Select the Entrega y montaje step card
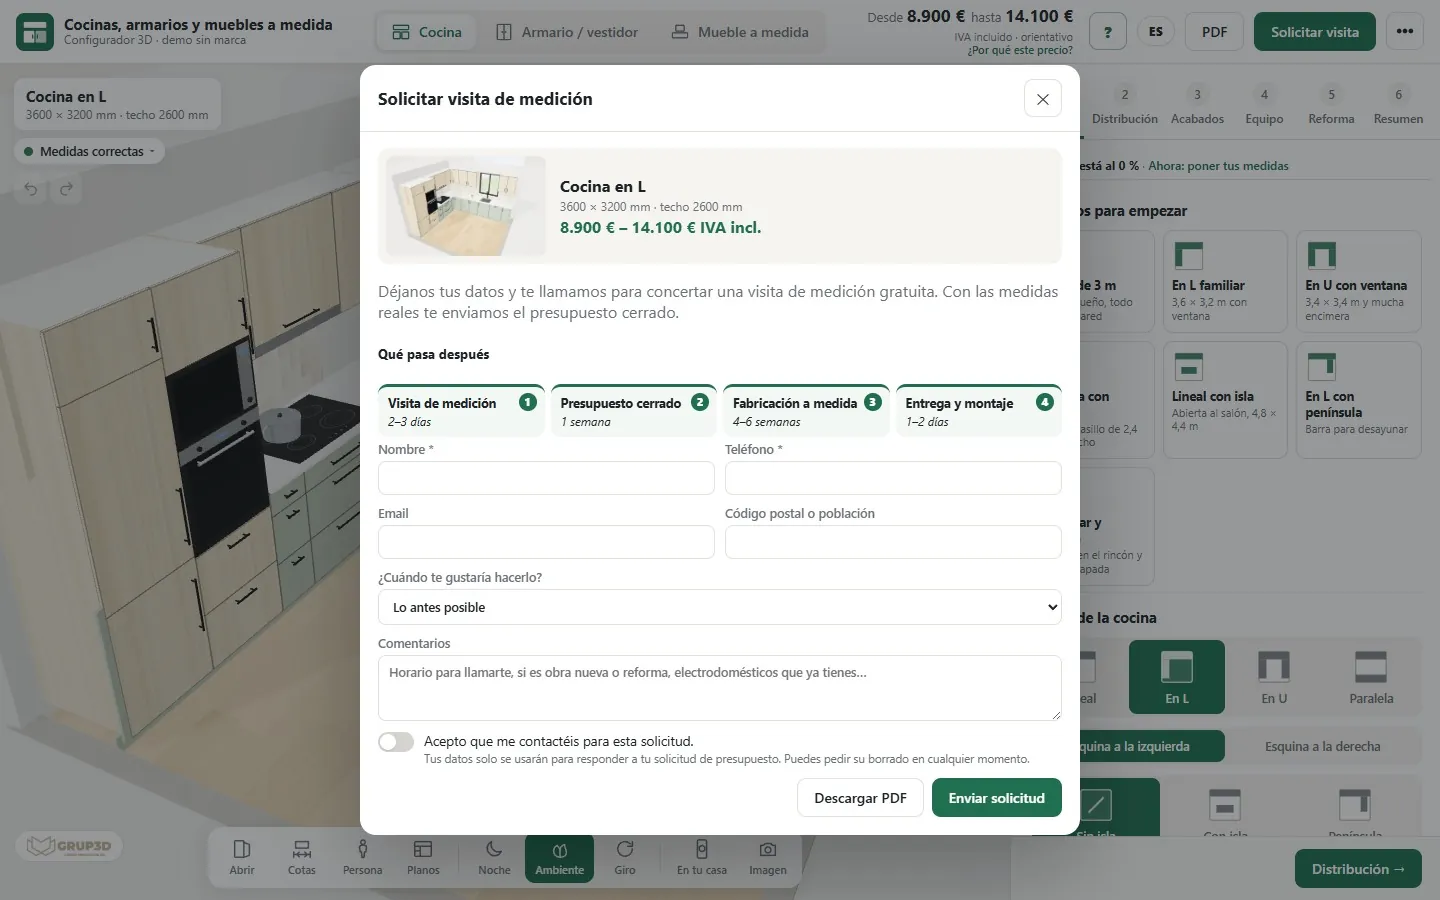The width and height of the screenshot is (1440, 900). 979,411
